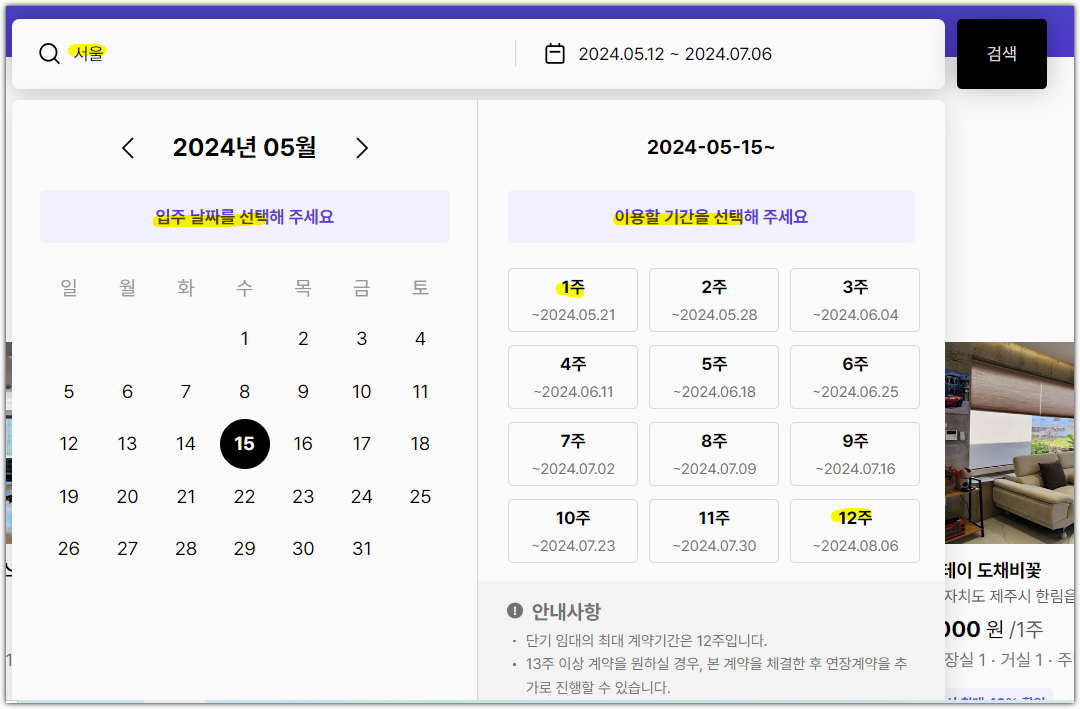
Task: Select the 1주 rental duration option
Action: [572, 299]
